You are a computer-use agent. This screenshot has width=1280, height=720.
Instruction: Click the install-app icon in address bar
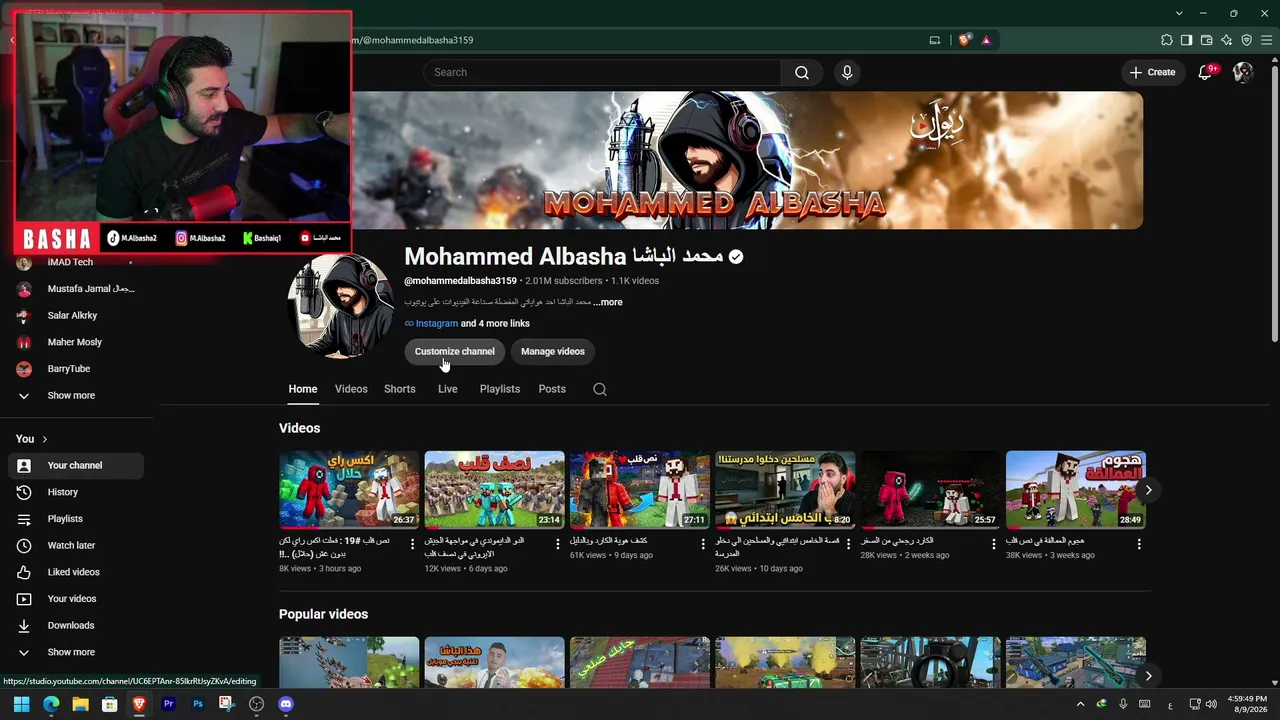tap(935, 40)
